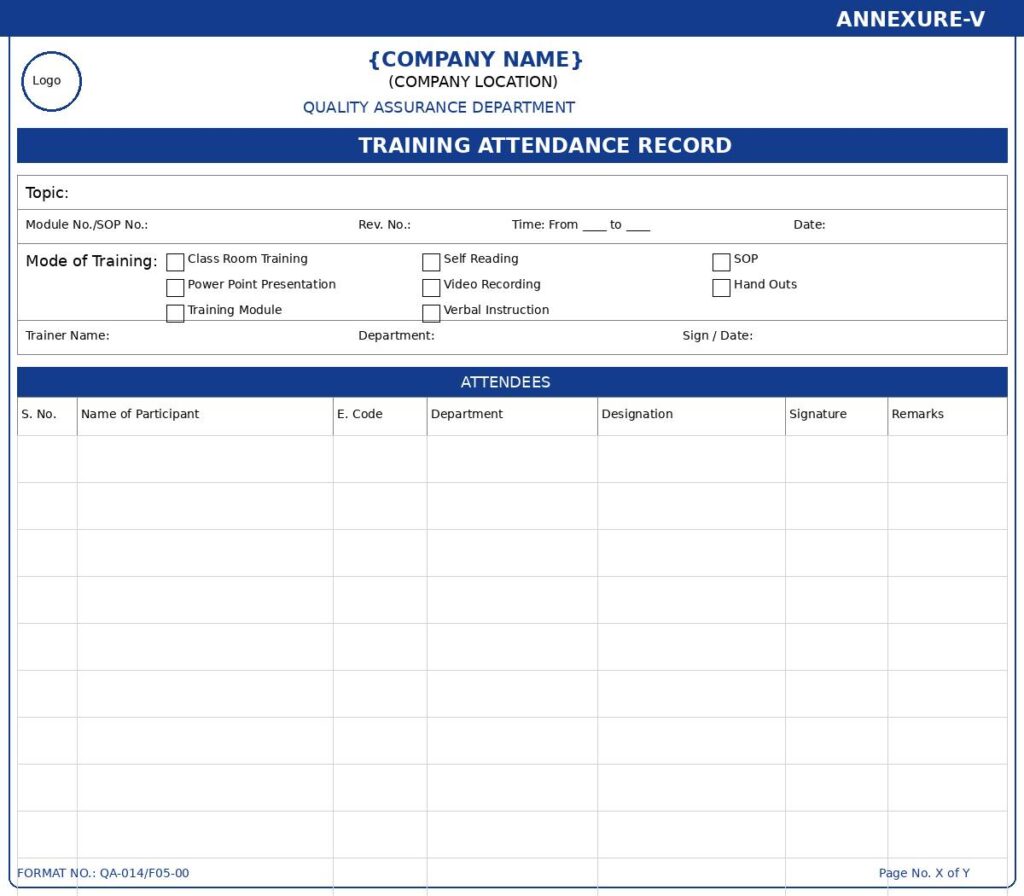This screenshot has height=896, width=1024.
Task: Click the (COMPANY LOCATION) placeholder
Action: (473, 82)
